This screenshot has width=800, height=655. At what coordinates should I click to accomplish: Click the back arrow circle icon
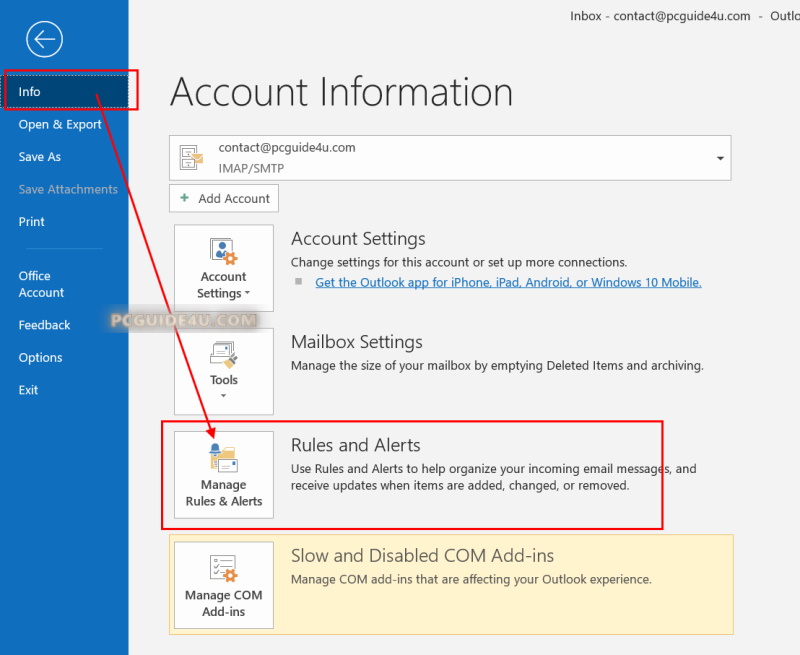tap(45, 40)
